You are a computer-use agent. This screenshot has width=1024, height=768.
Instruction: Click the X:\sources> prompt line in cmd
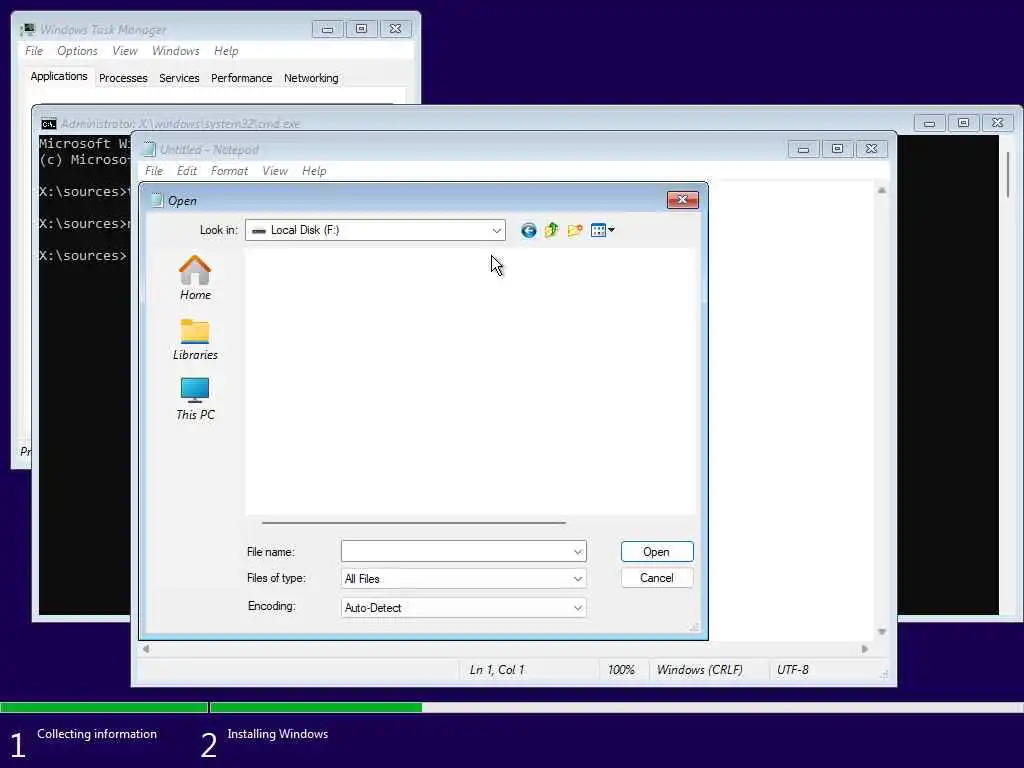click(83, 255)
